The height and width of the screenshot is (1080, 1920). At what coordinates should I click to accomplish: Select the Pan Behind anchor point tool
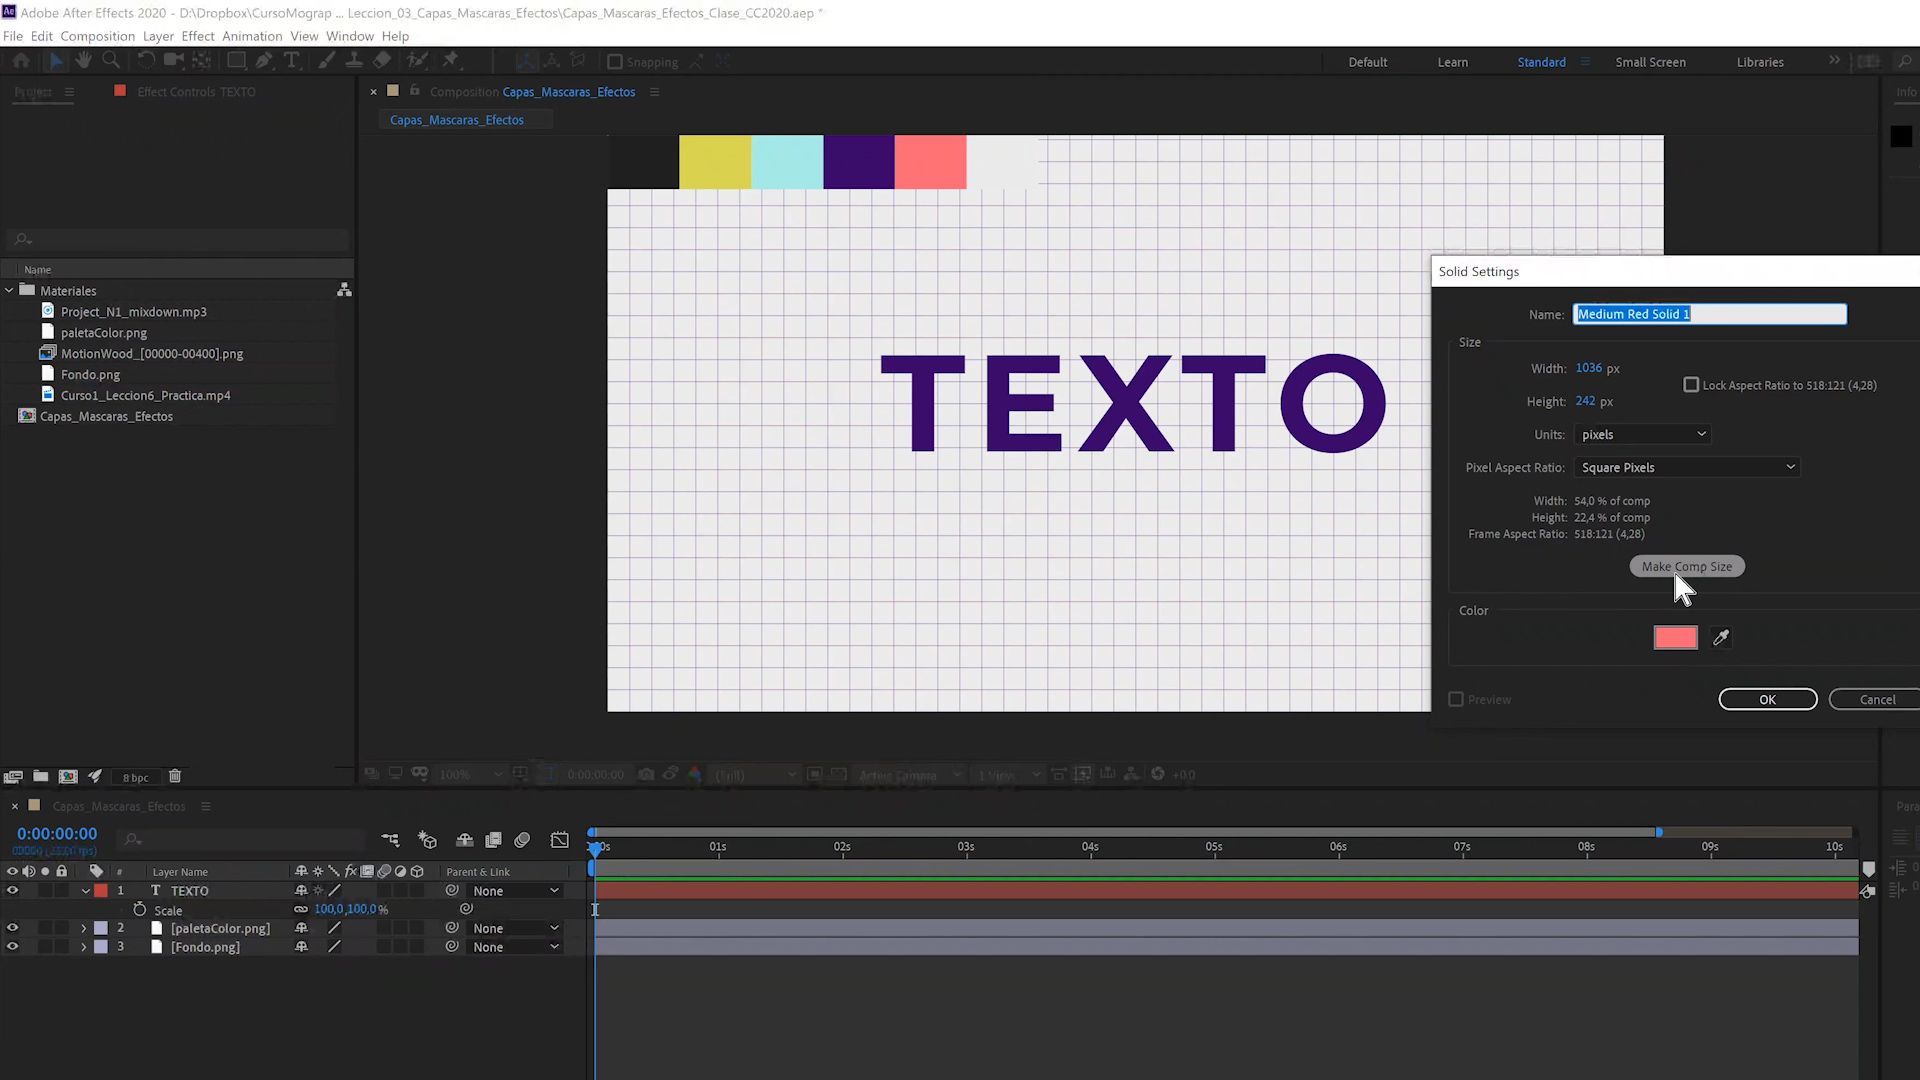(202, 61)
